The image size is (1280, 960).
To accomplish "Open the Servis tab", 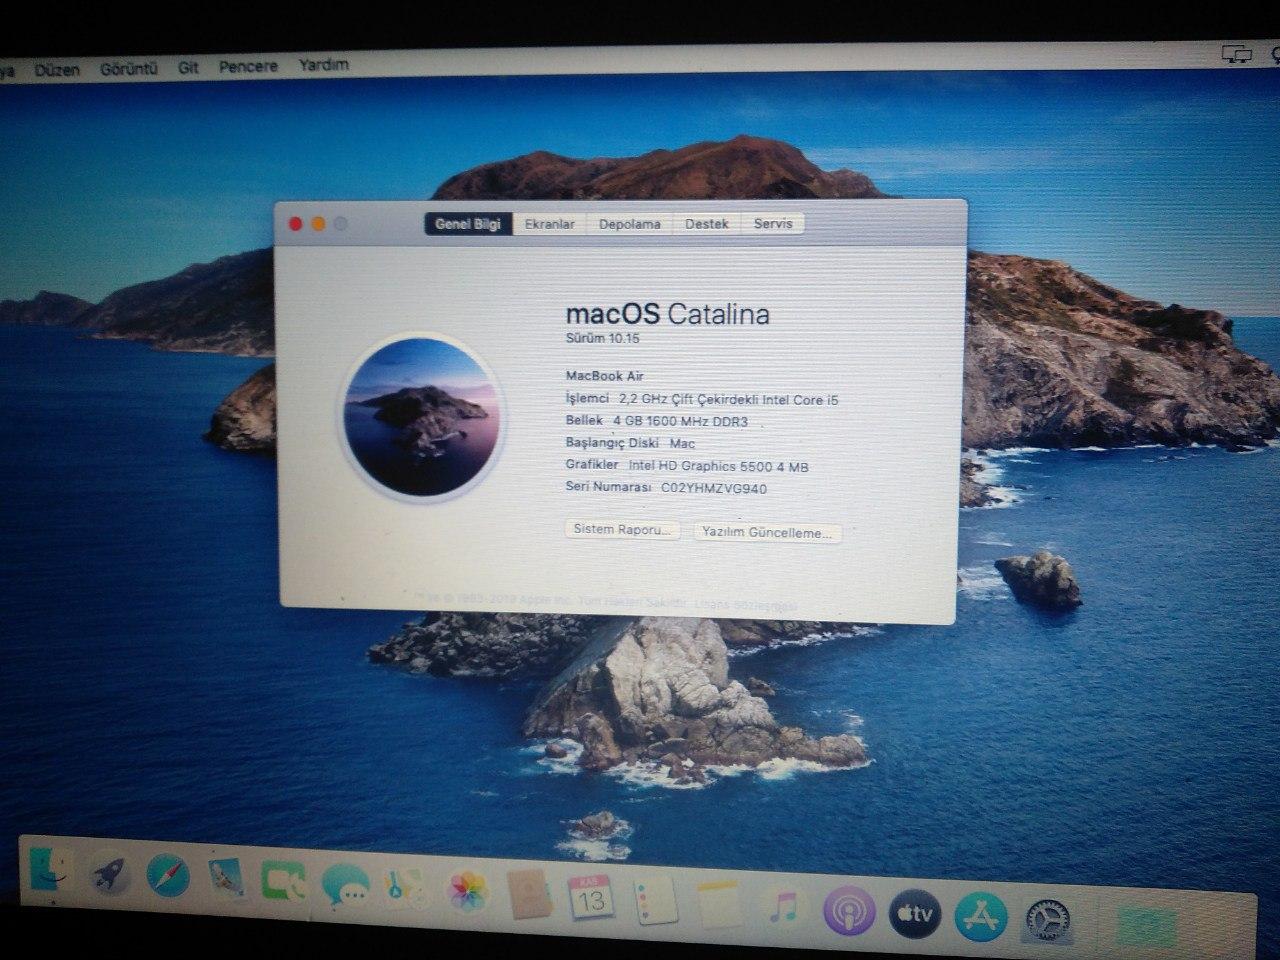I will point(773,224).
